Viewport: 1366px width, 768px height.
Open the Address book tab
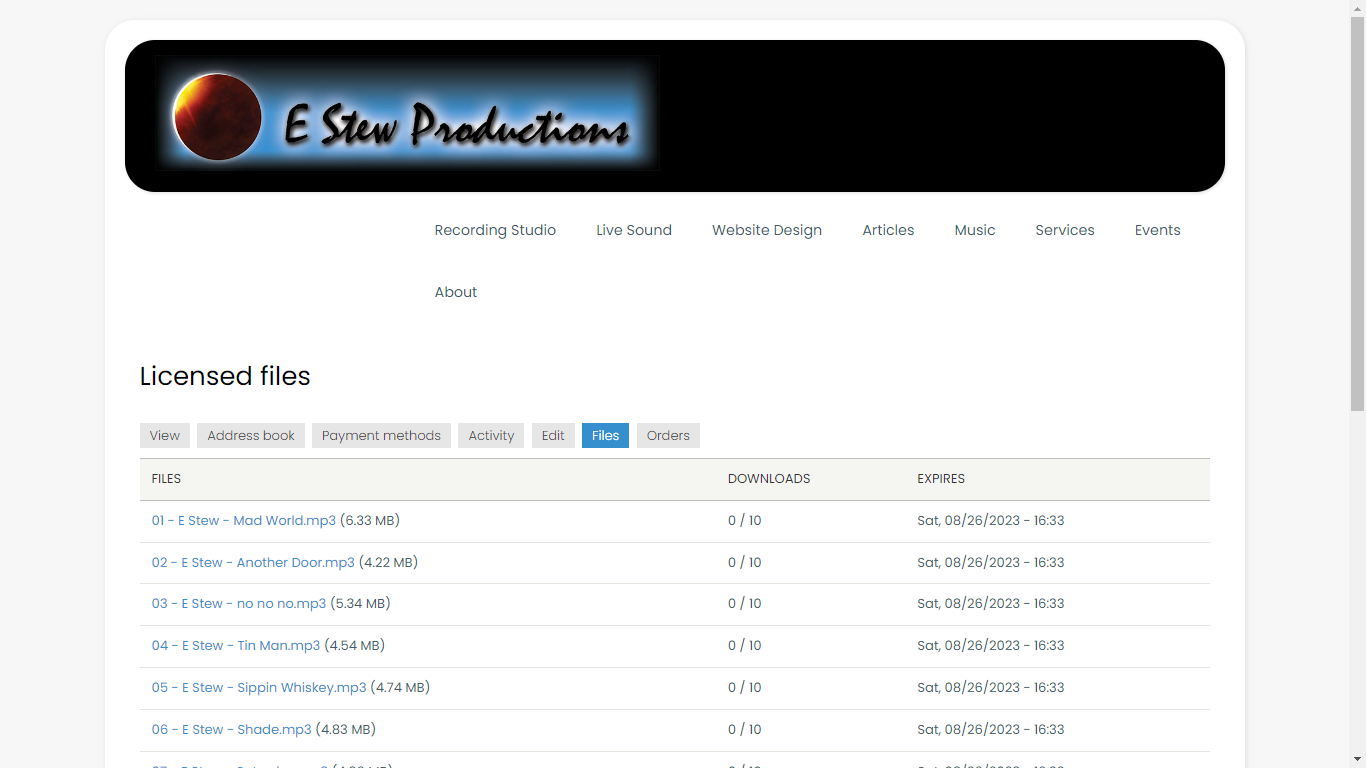pyautogui.click(x=251, y=436)
